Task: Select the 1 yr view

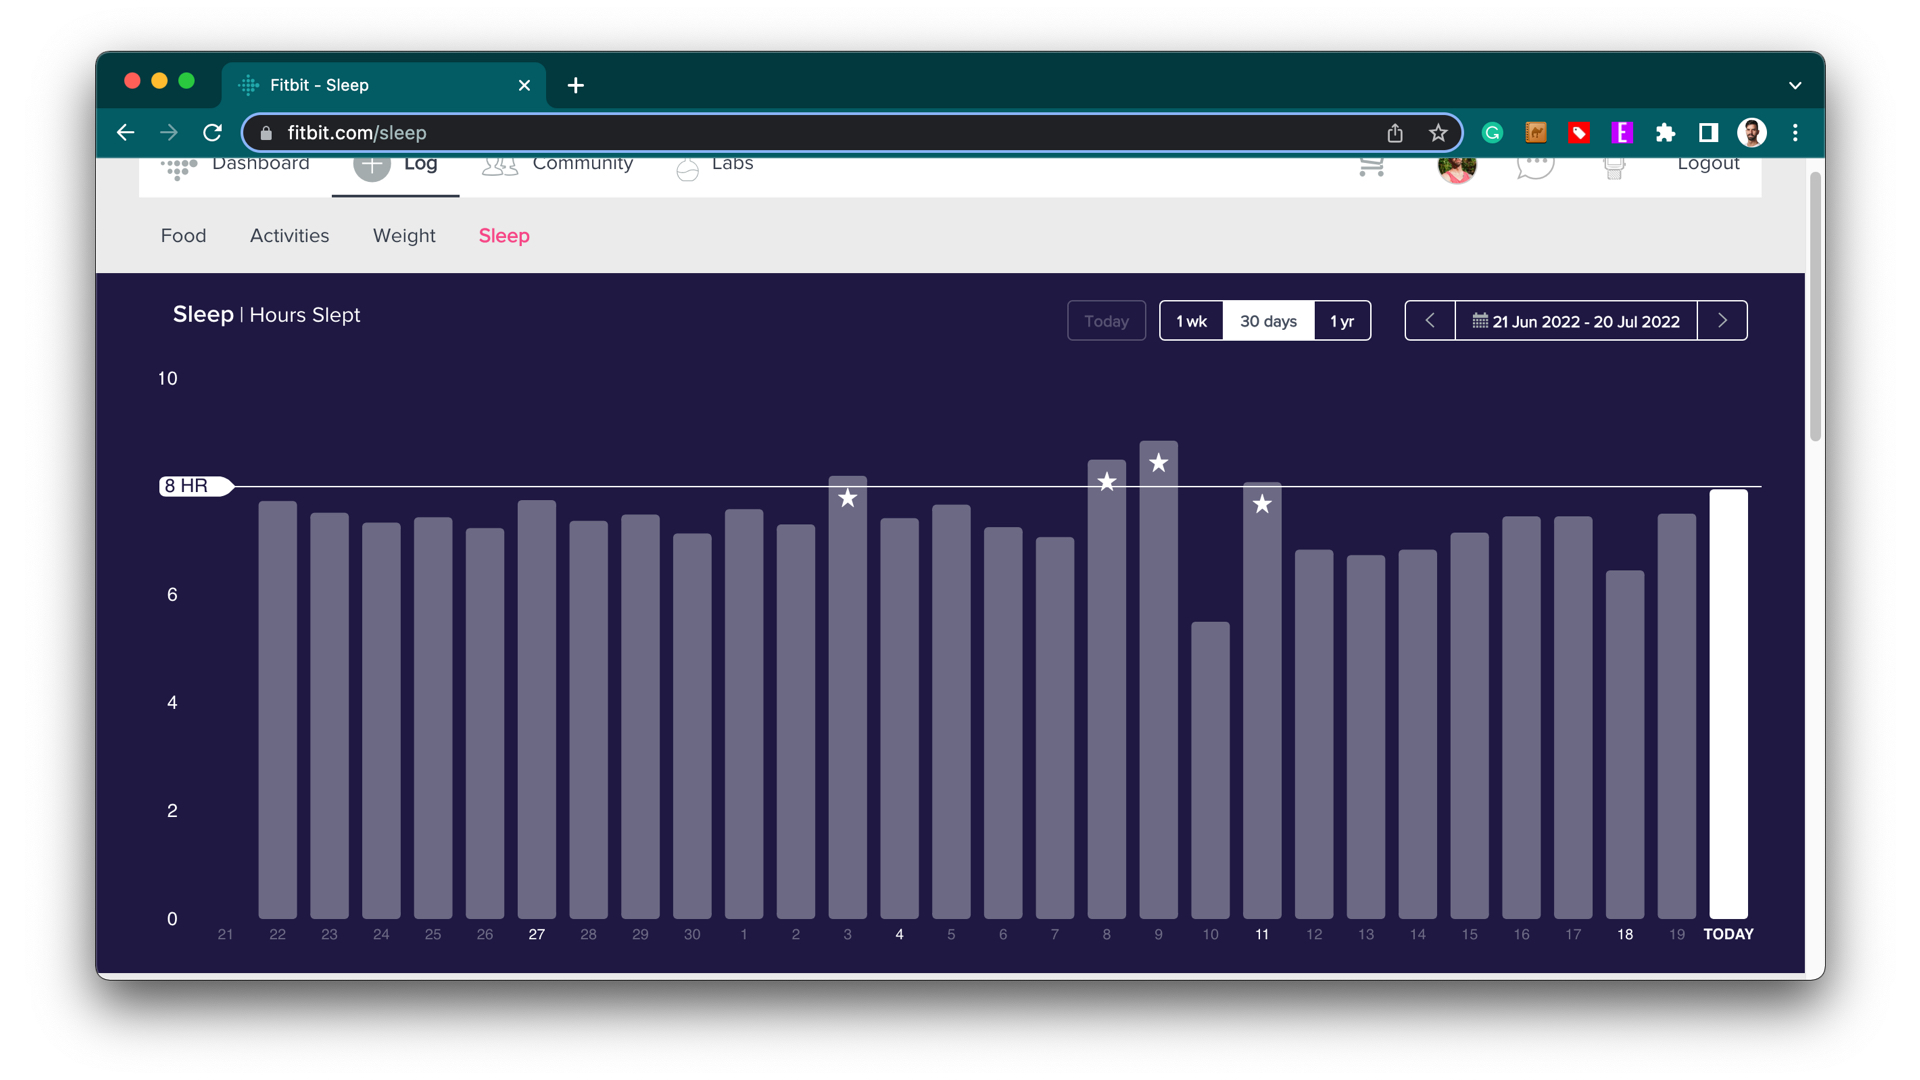Action: point(1342,320)
